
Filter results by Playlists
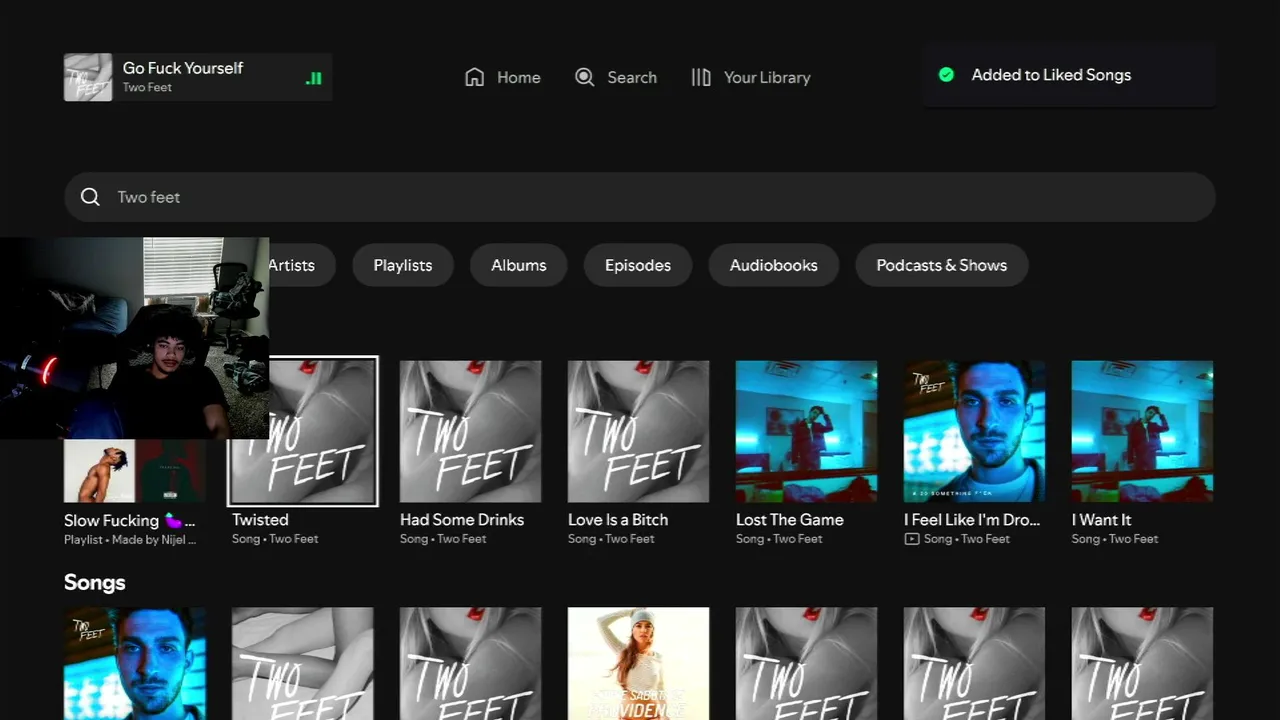click(403, 265)
